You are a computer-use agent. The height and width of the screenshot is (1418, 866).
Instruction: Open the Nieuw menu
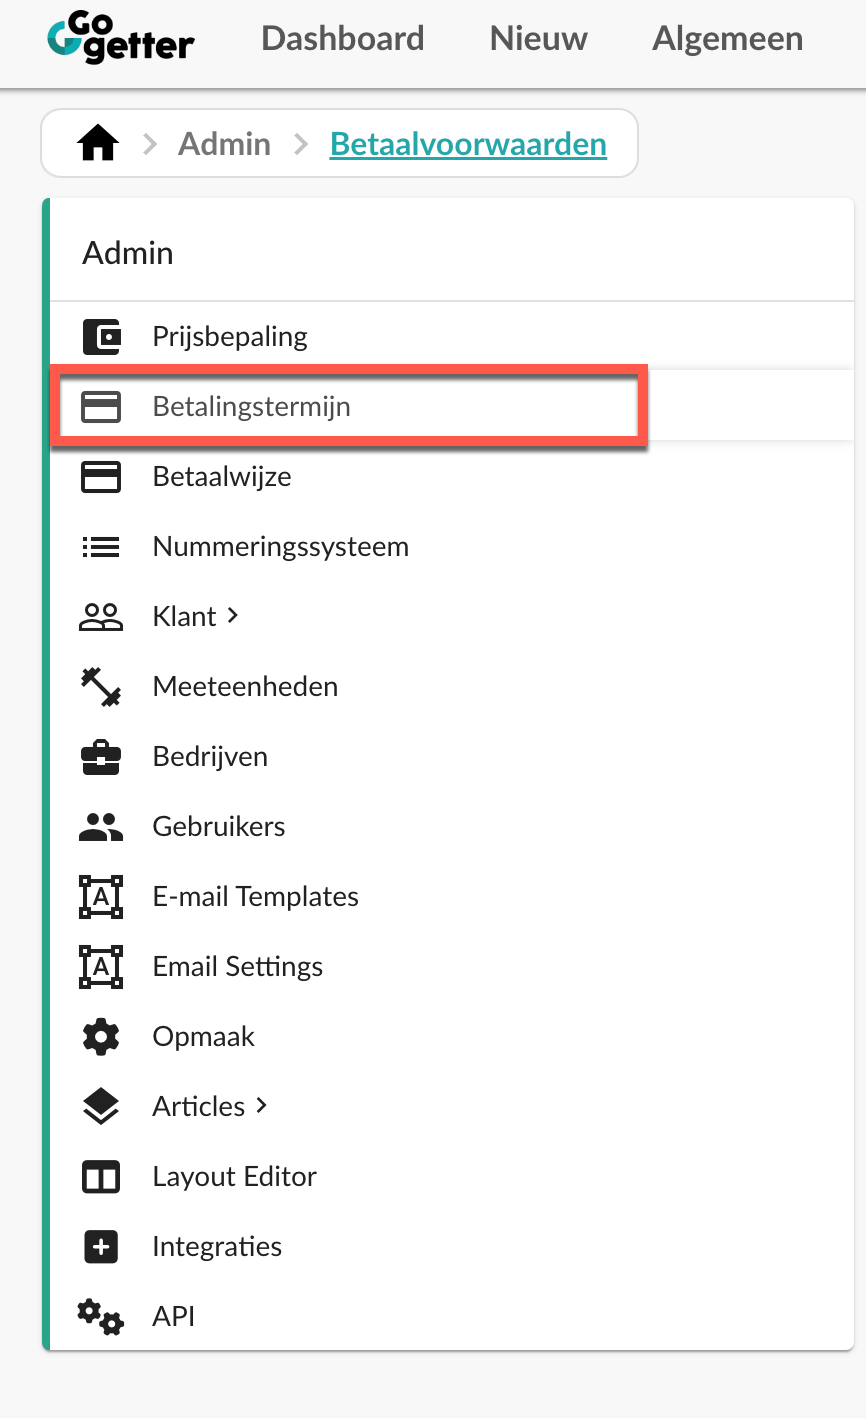[539, 39]
